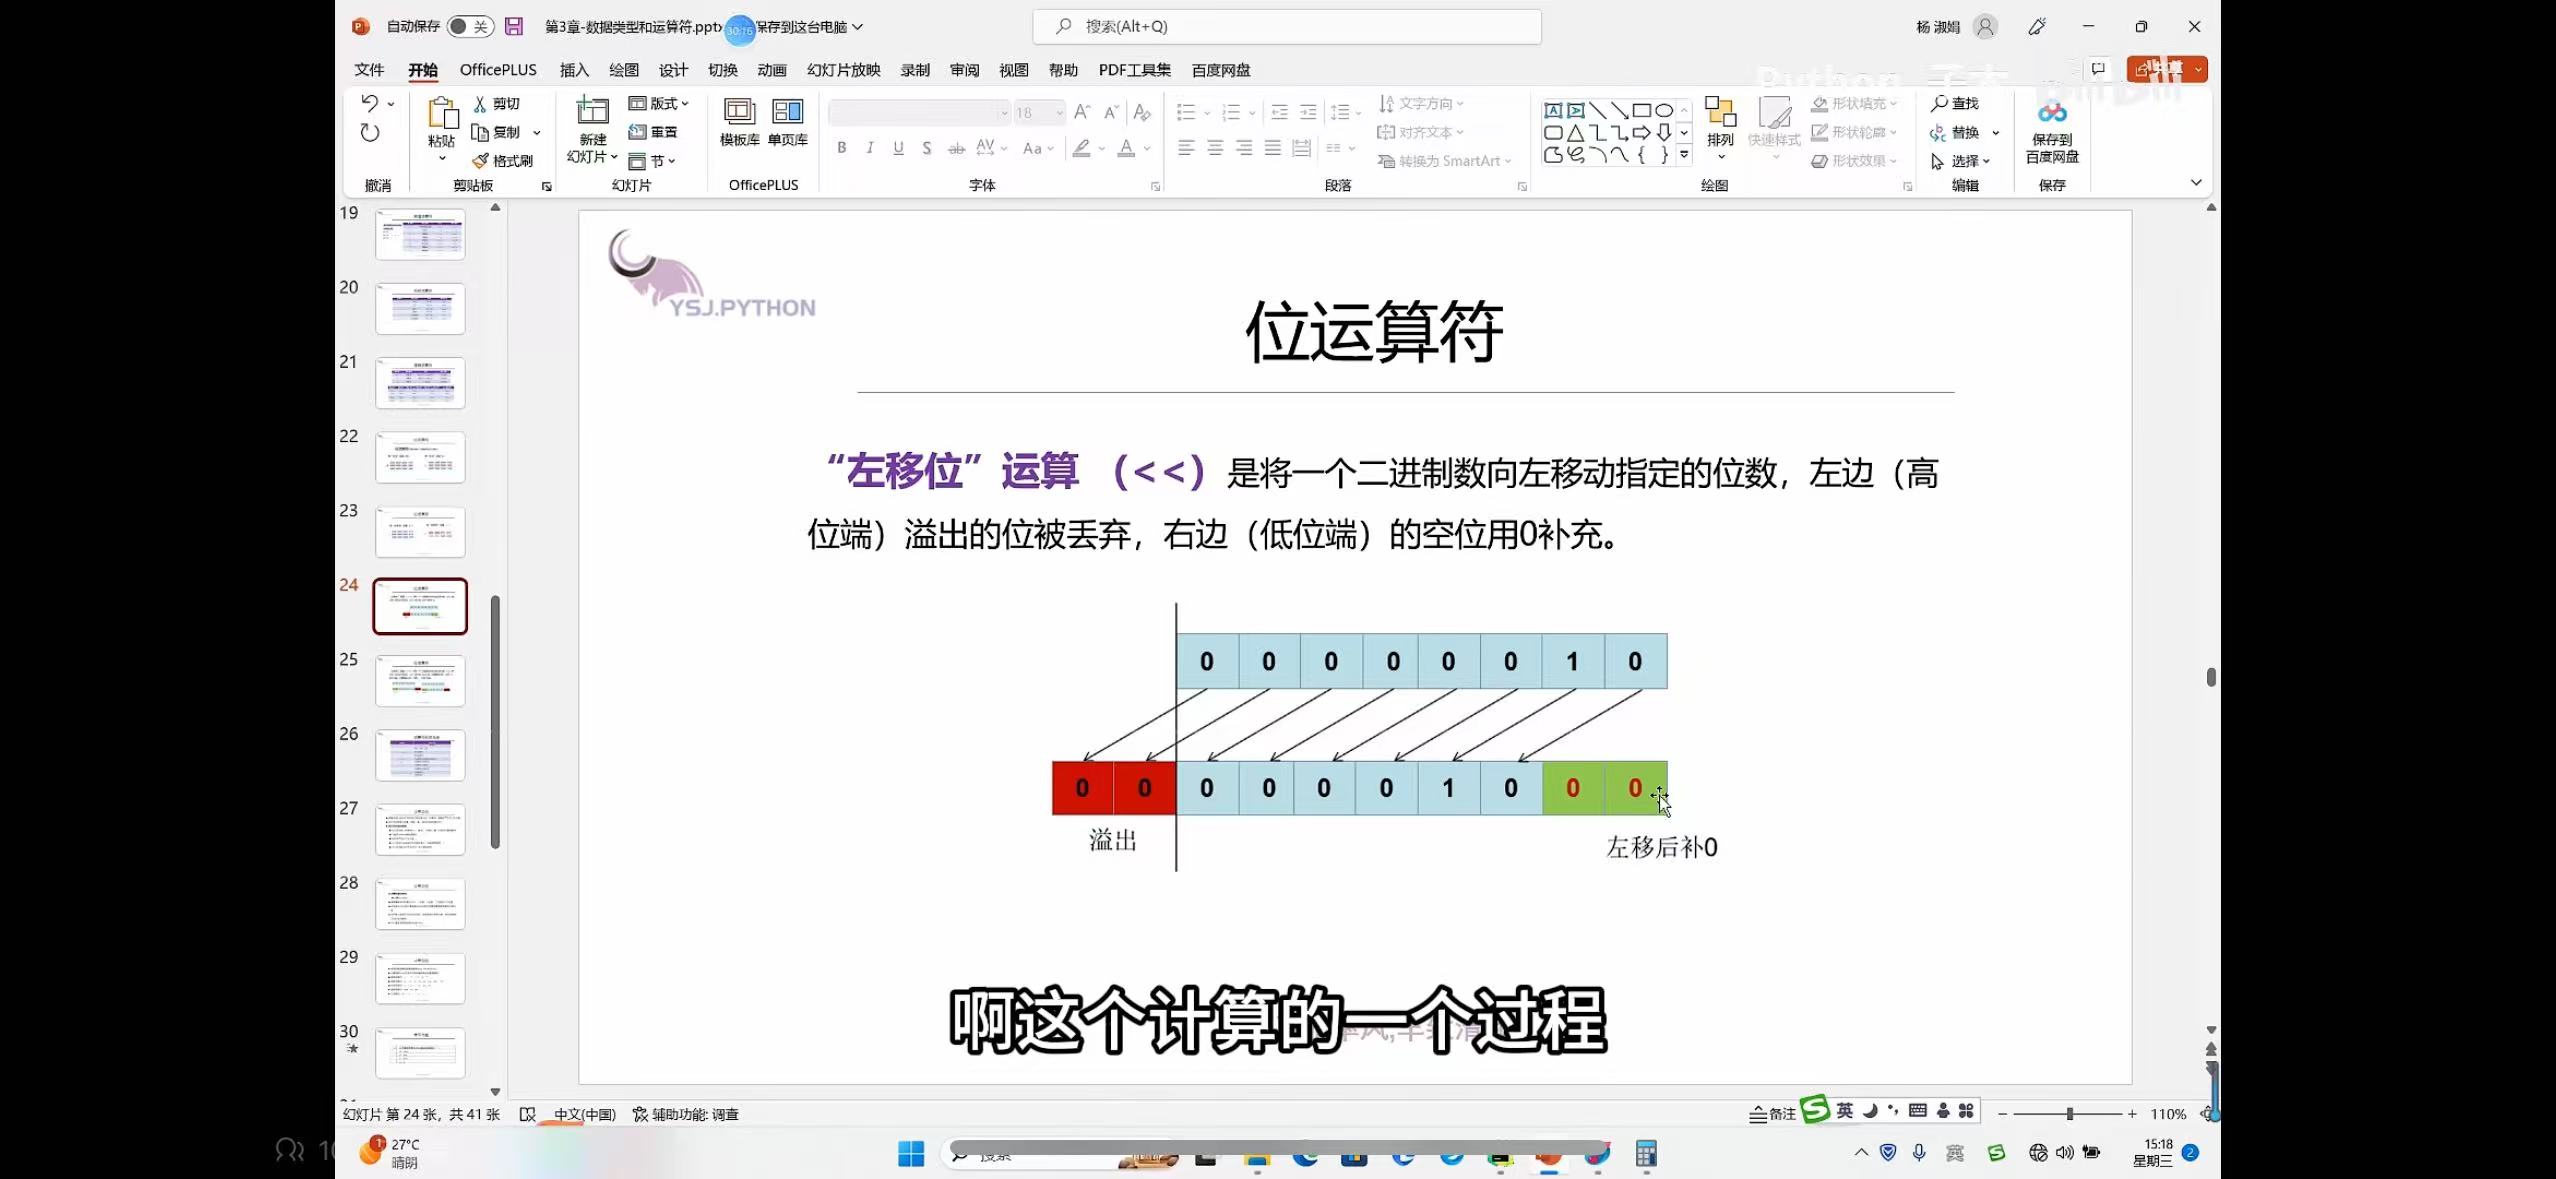This screenshot has height=1179, width=2556.
Task: Toggle bold text formatting
Action: pyautogui.click(x=842, y=148)
